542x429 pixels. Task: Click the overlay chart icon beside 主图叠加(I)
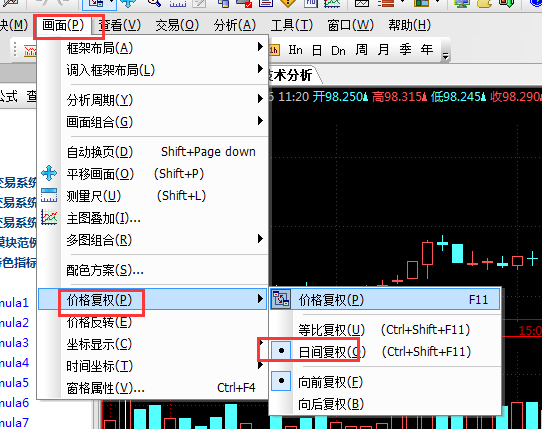[49, 217]
